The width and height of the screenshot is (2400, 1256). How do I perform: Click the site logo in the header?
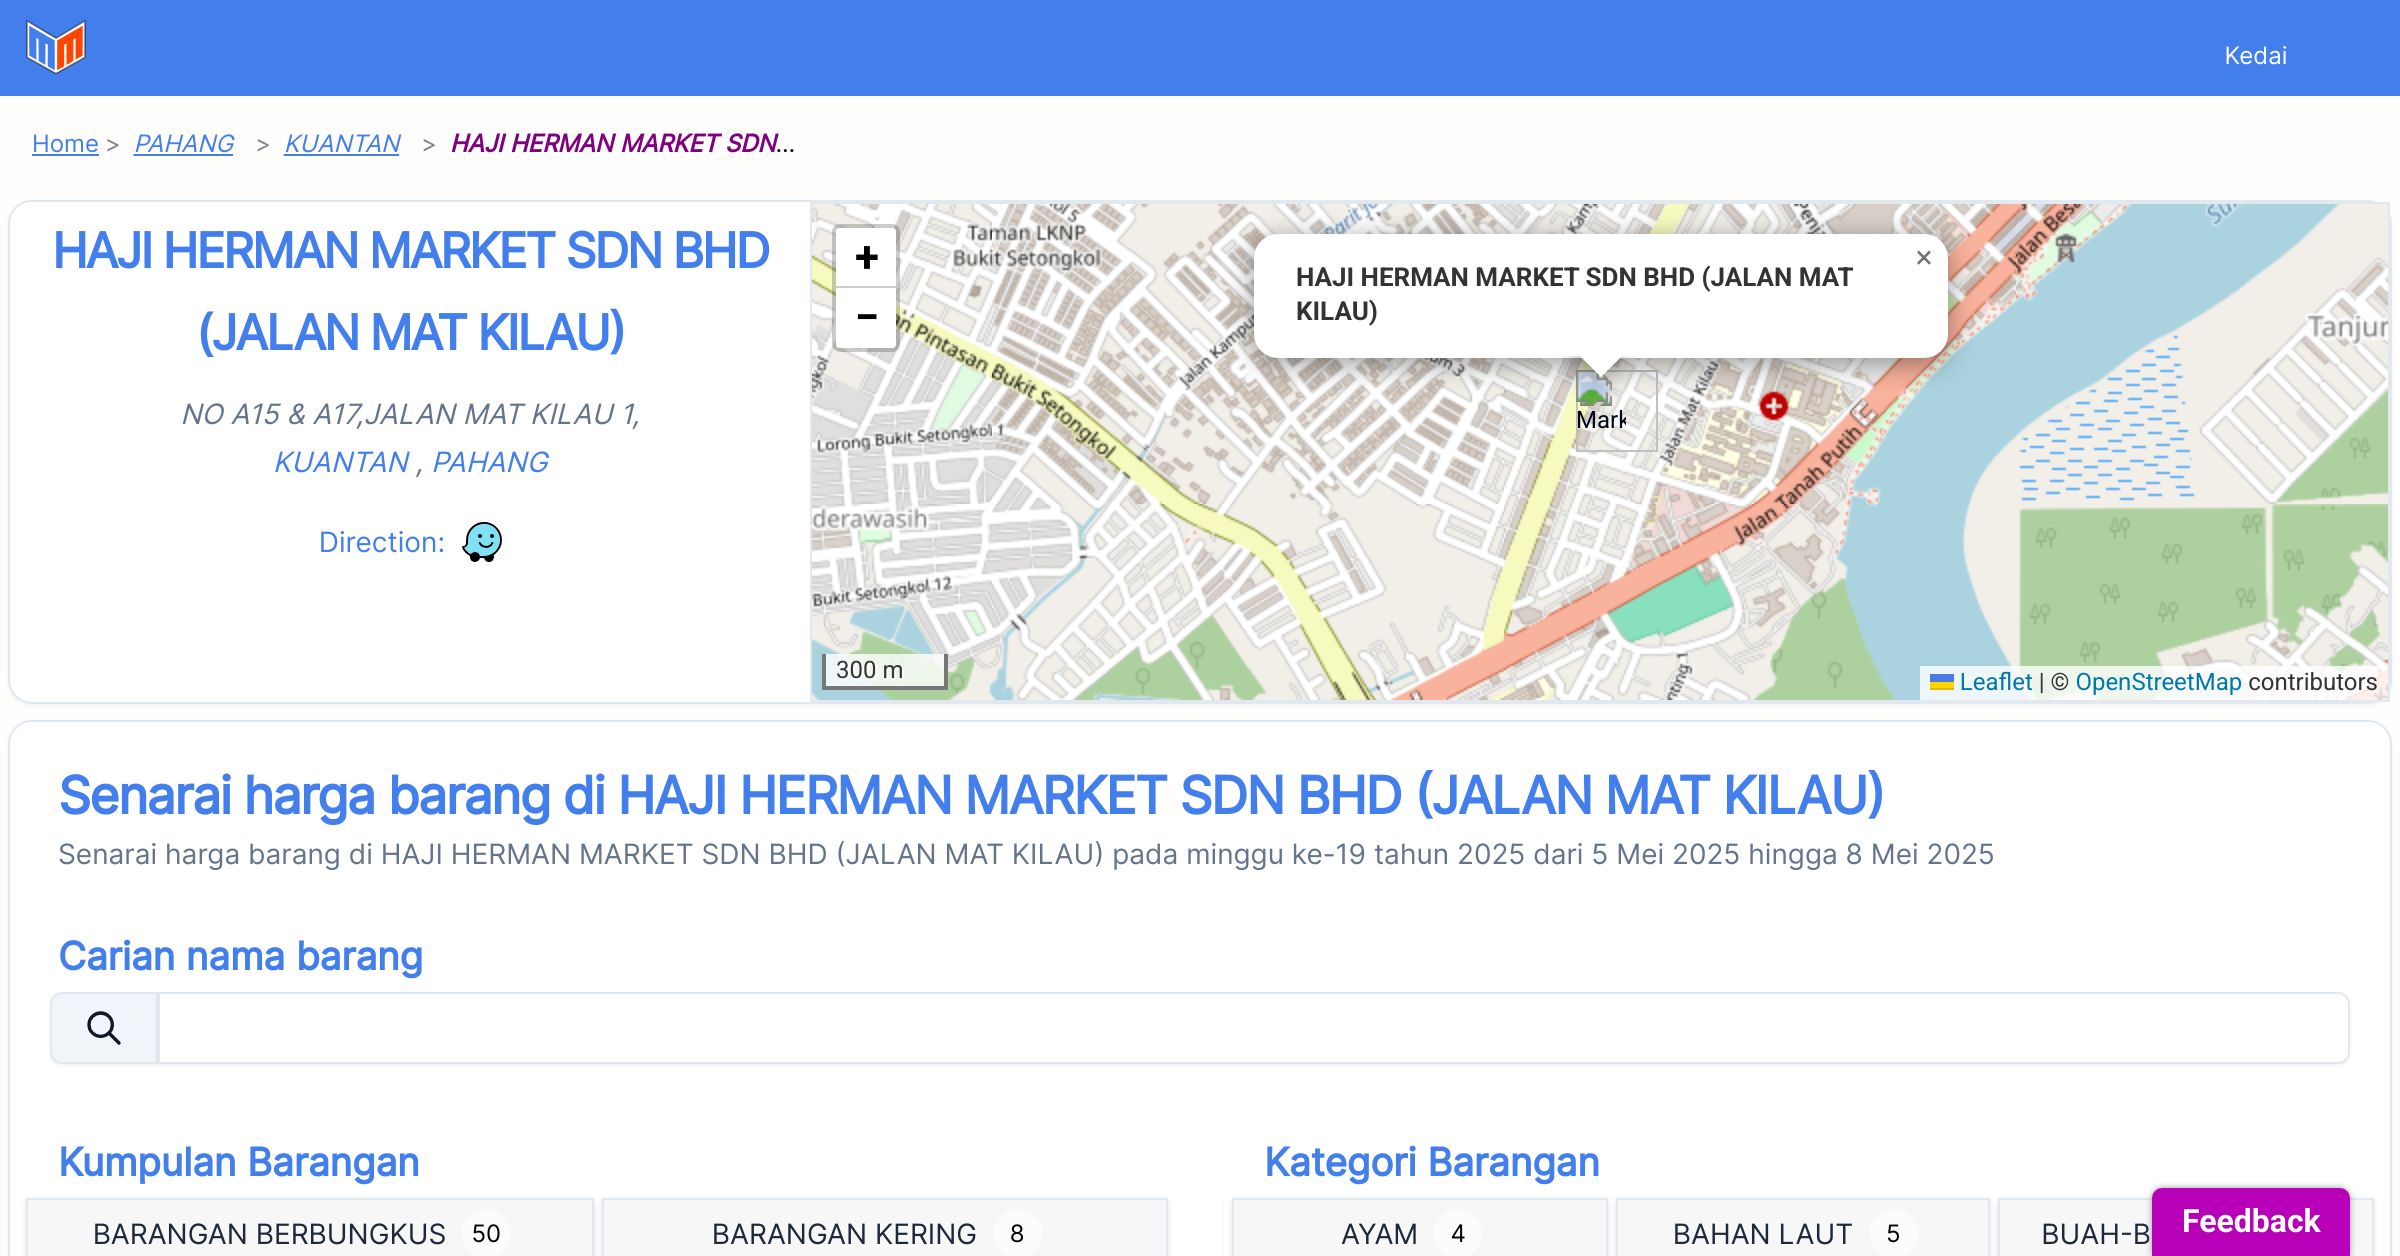(56, 47)
